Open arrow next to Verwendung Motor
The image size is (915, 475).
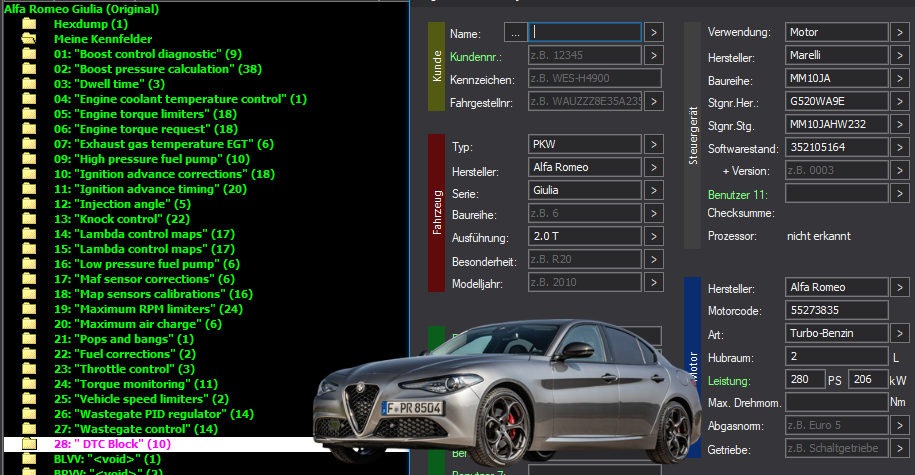pos(899,32)
